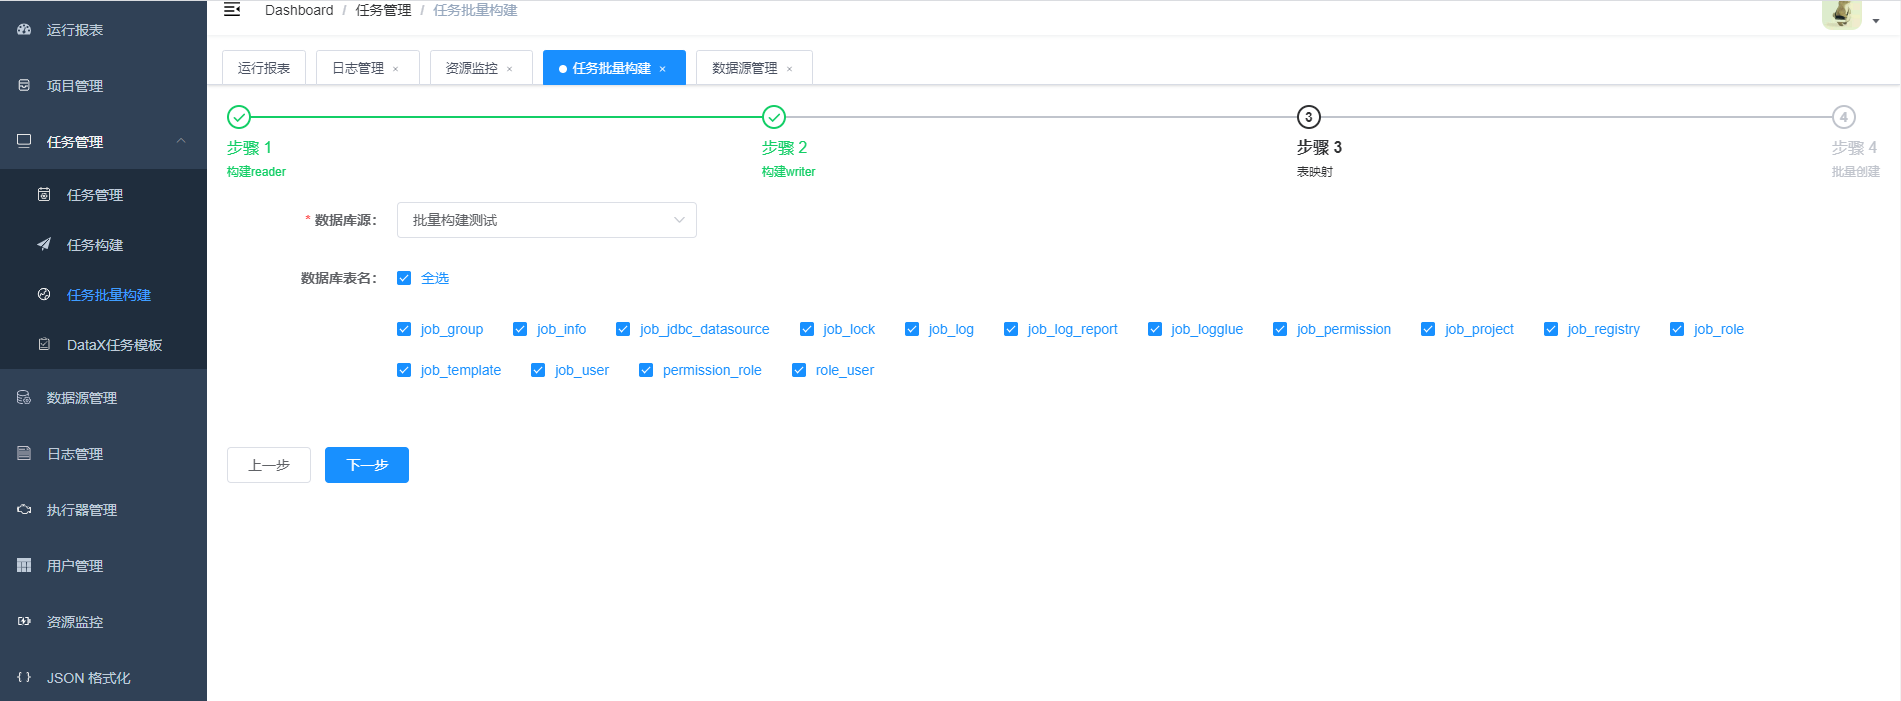Uncheck the job_role checkbox
Screen dimensions: 1901x701
coord(1677,329)
